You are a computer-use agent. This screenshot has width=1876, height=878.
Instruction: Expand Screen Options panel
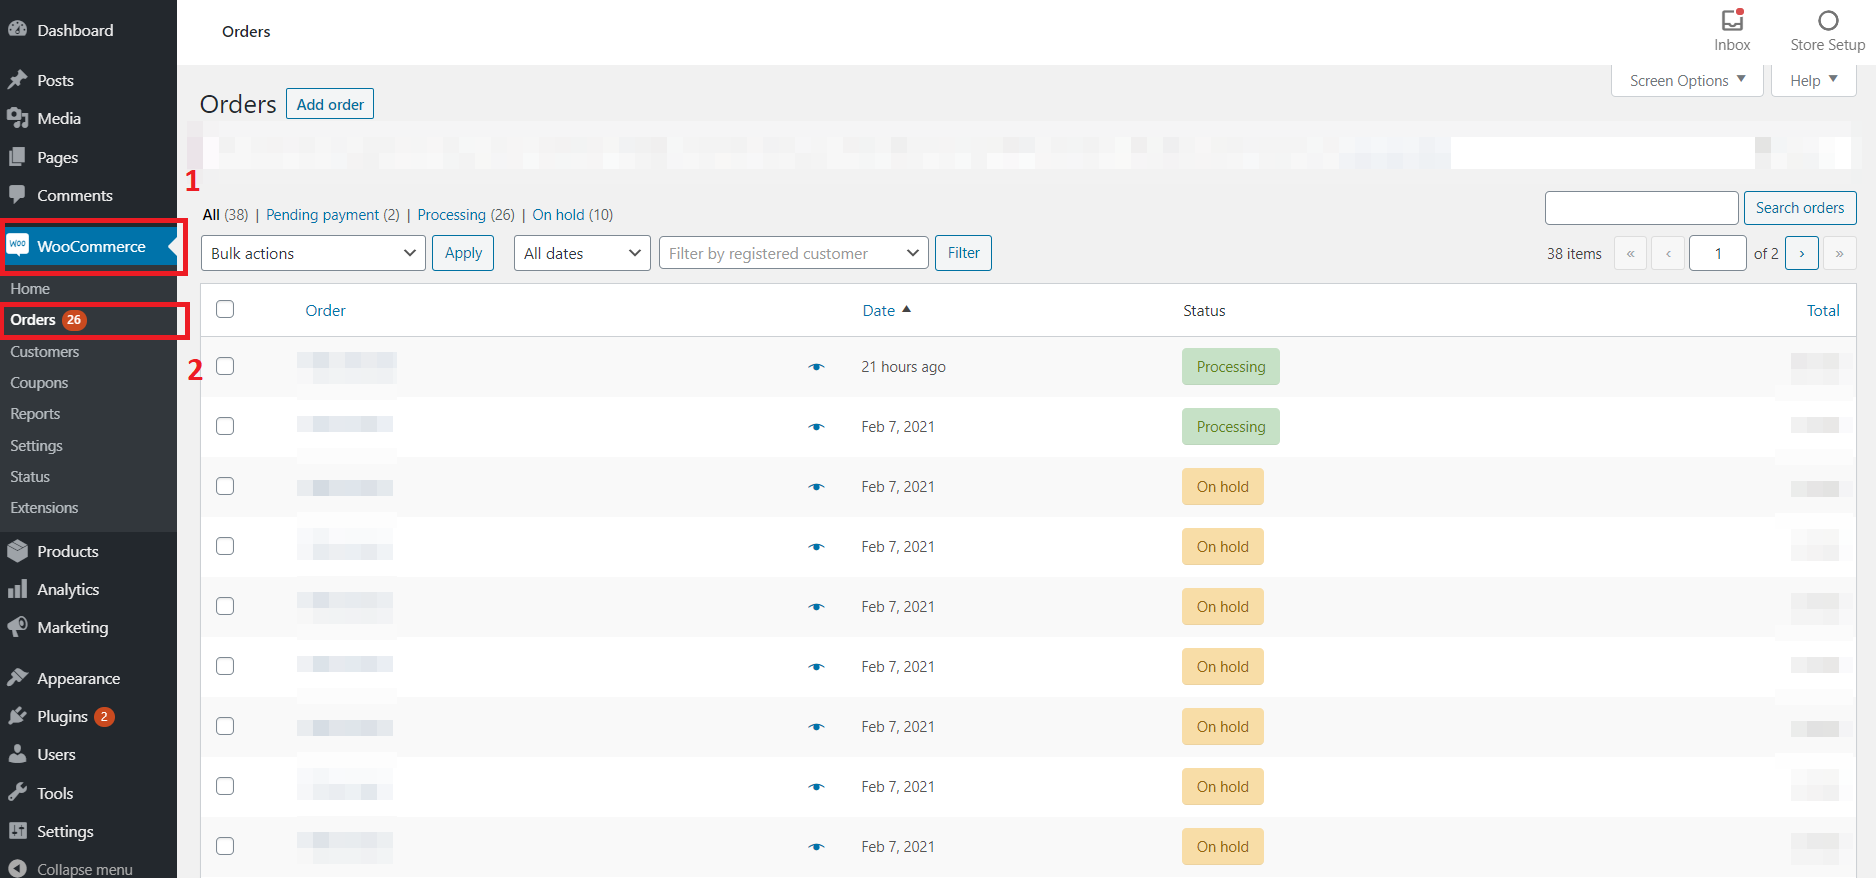click(1687, 81)
